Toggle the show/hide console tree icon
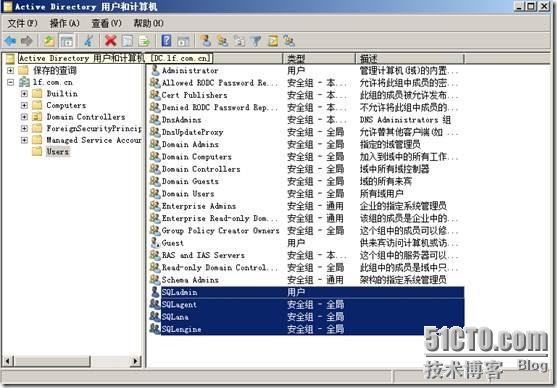Viewport: 557px width, 388px height. (x=66, y=41)
